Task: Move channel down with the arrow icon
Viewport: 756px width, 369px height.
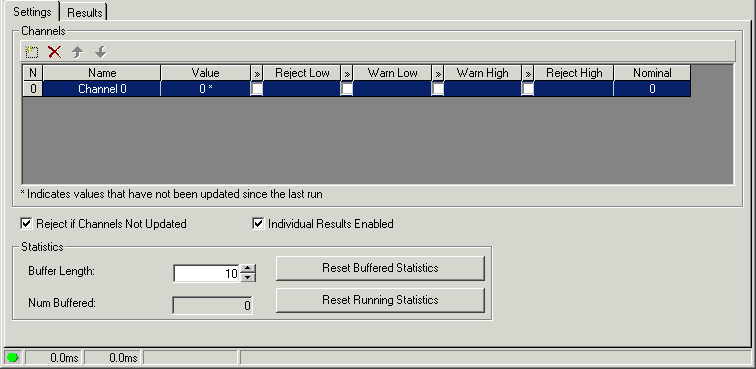Action: (100, 52)
